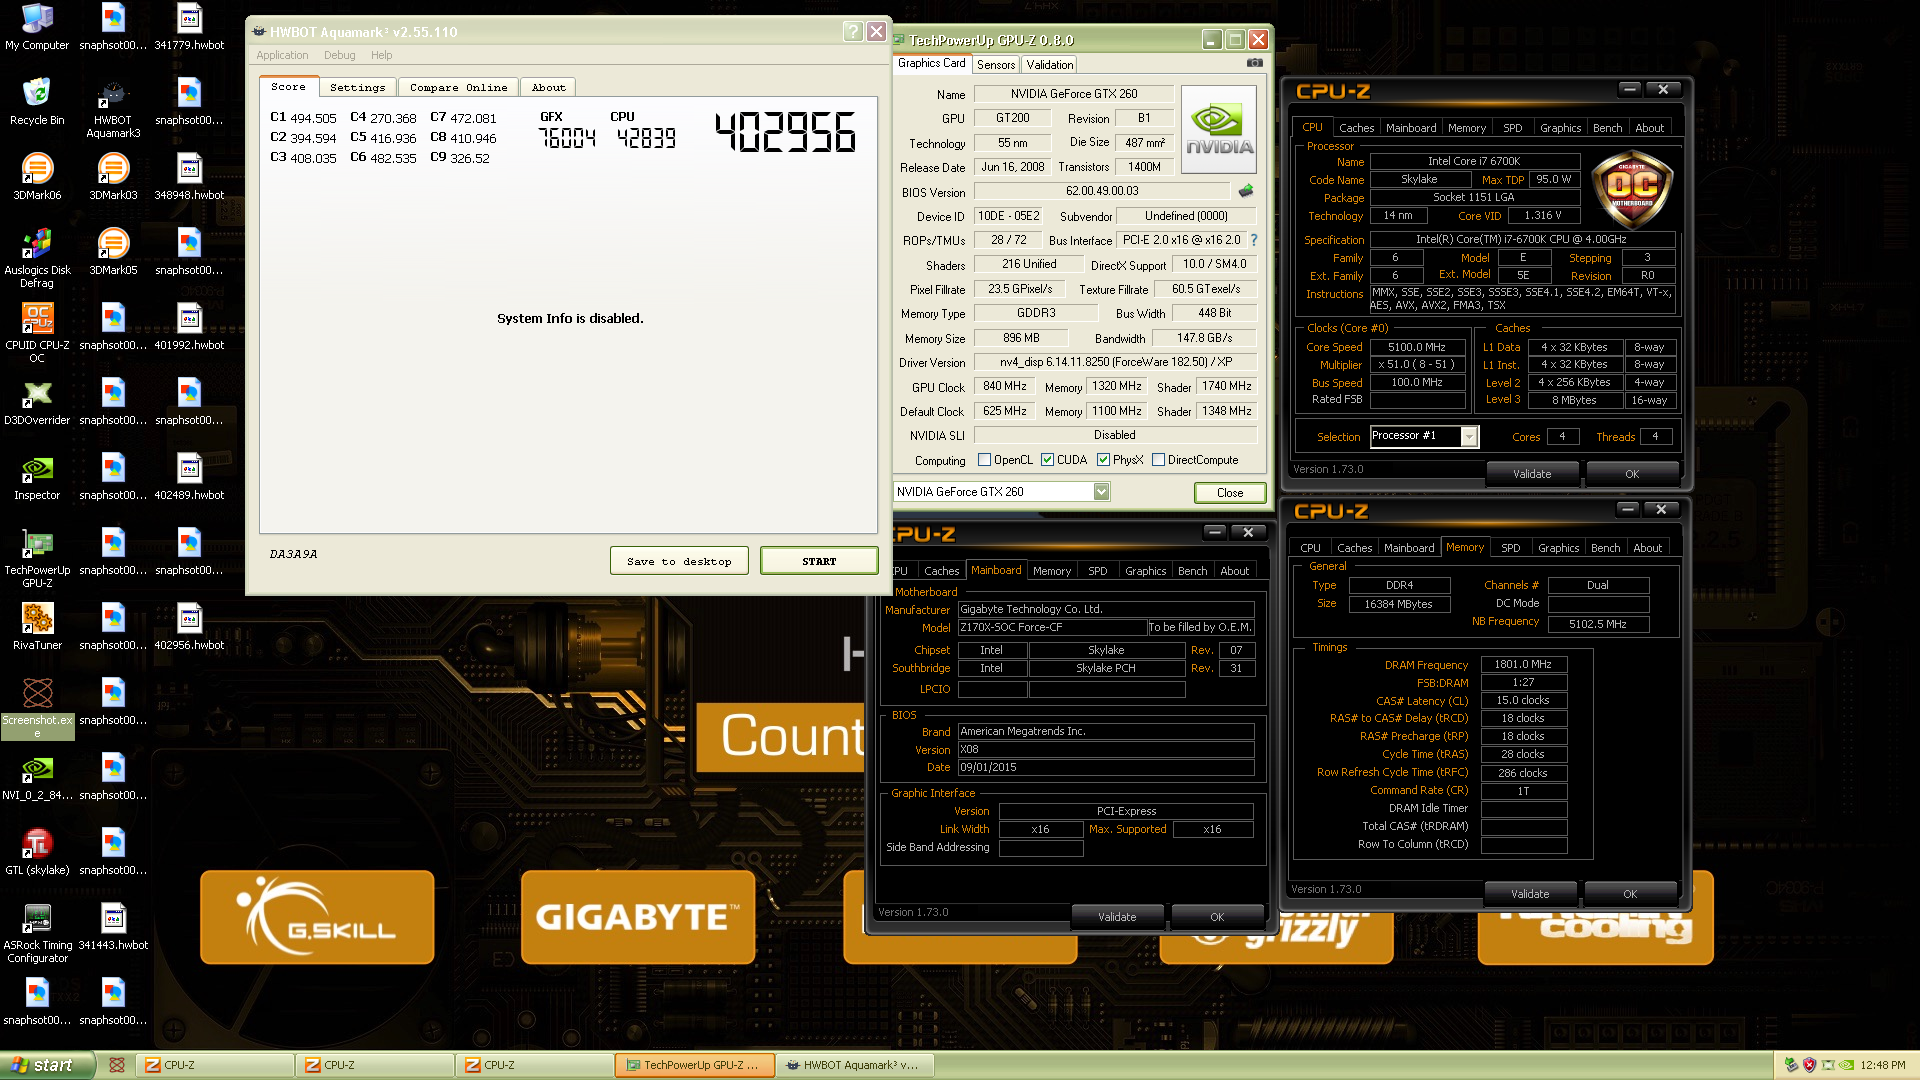Enable the DirectCompute checkbox
Viewport: 1920px width, 1080px height.
[1158, 460]
